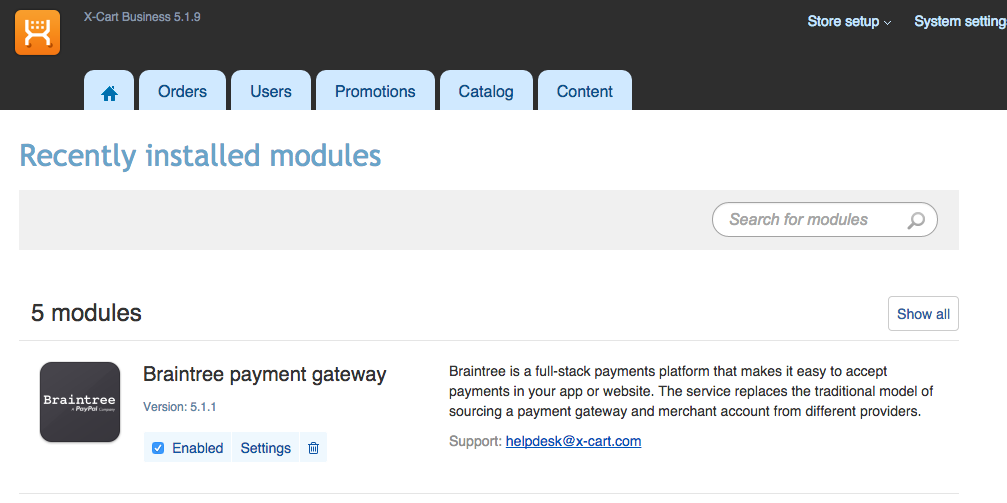Click the X-Cart Business 5.1.9 label
This screenshot has height=503, width=1007.
coord(142,17)
